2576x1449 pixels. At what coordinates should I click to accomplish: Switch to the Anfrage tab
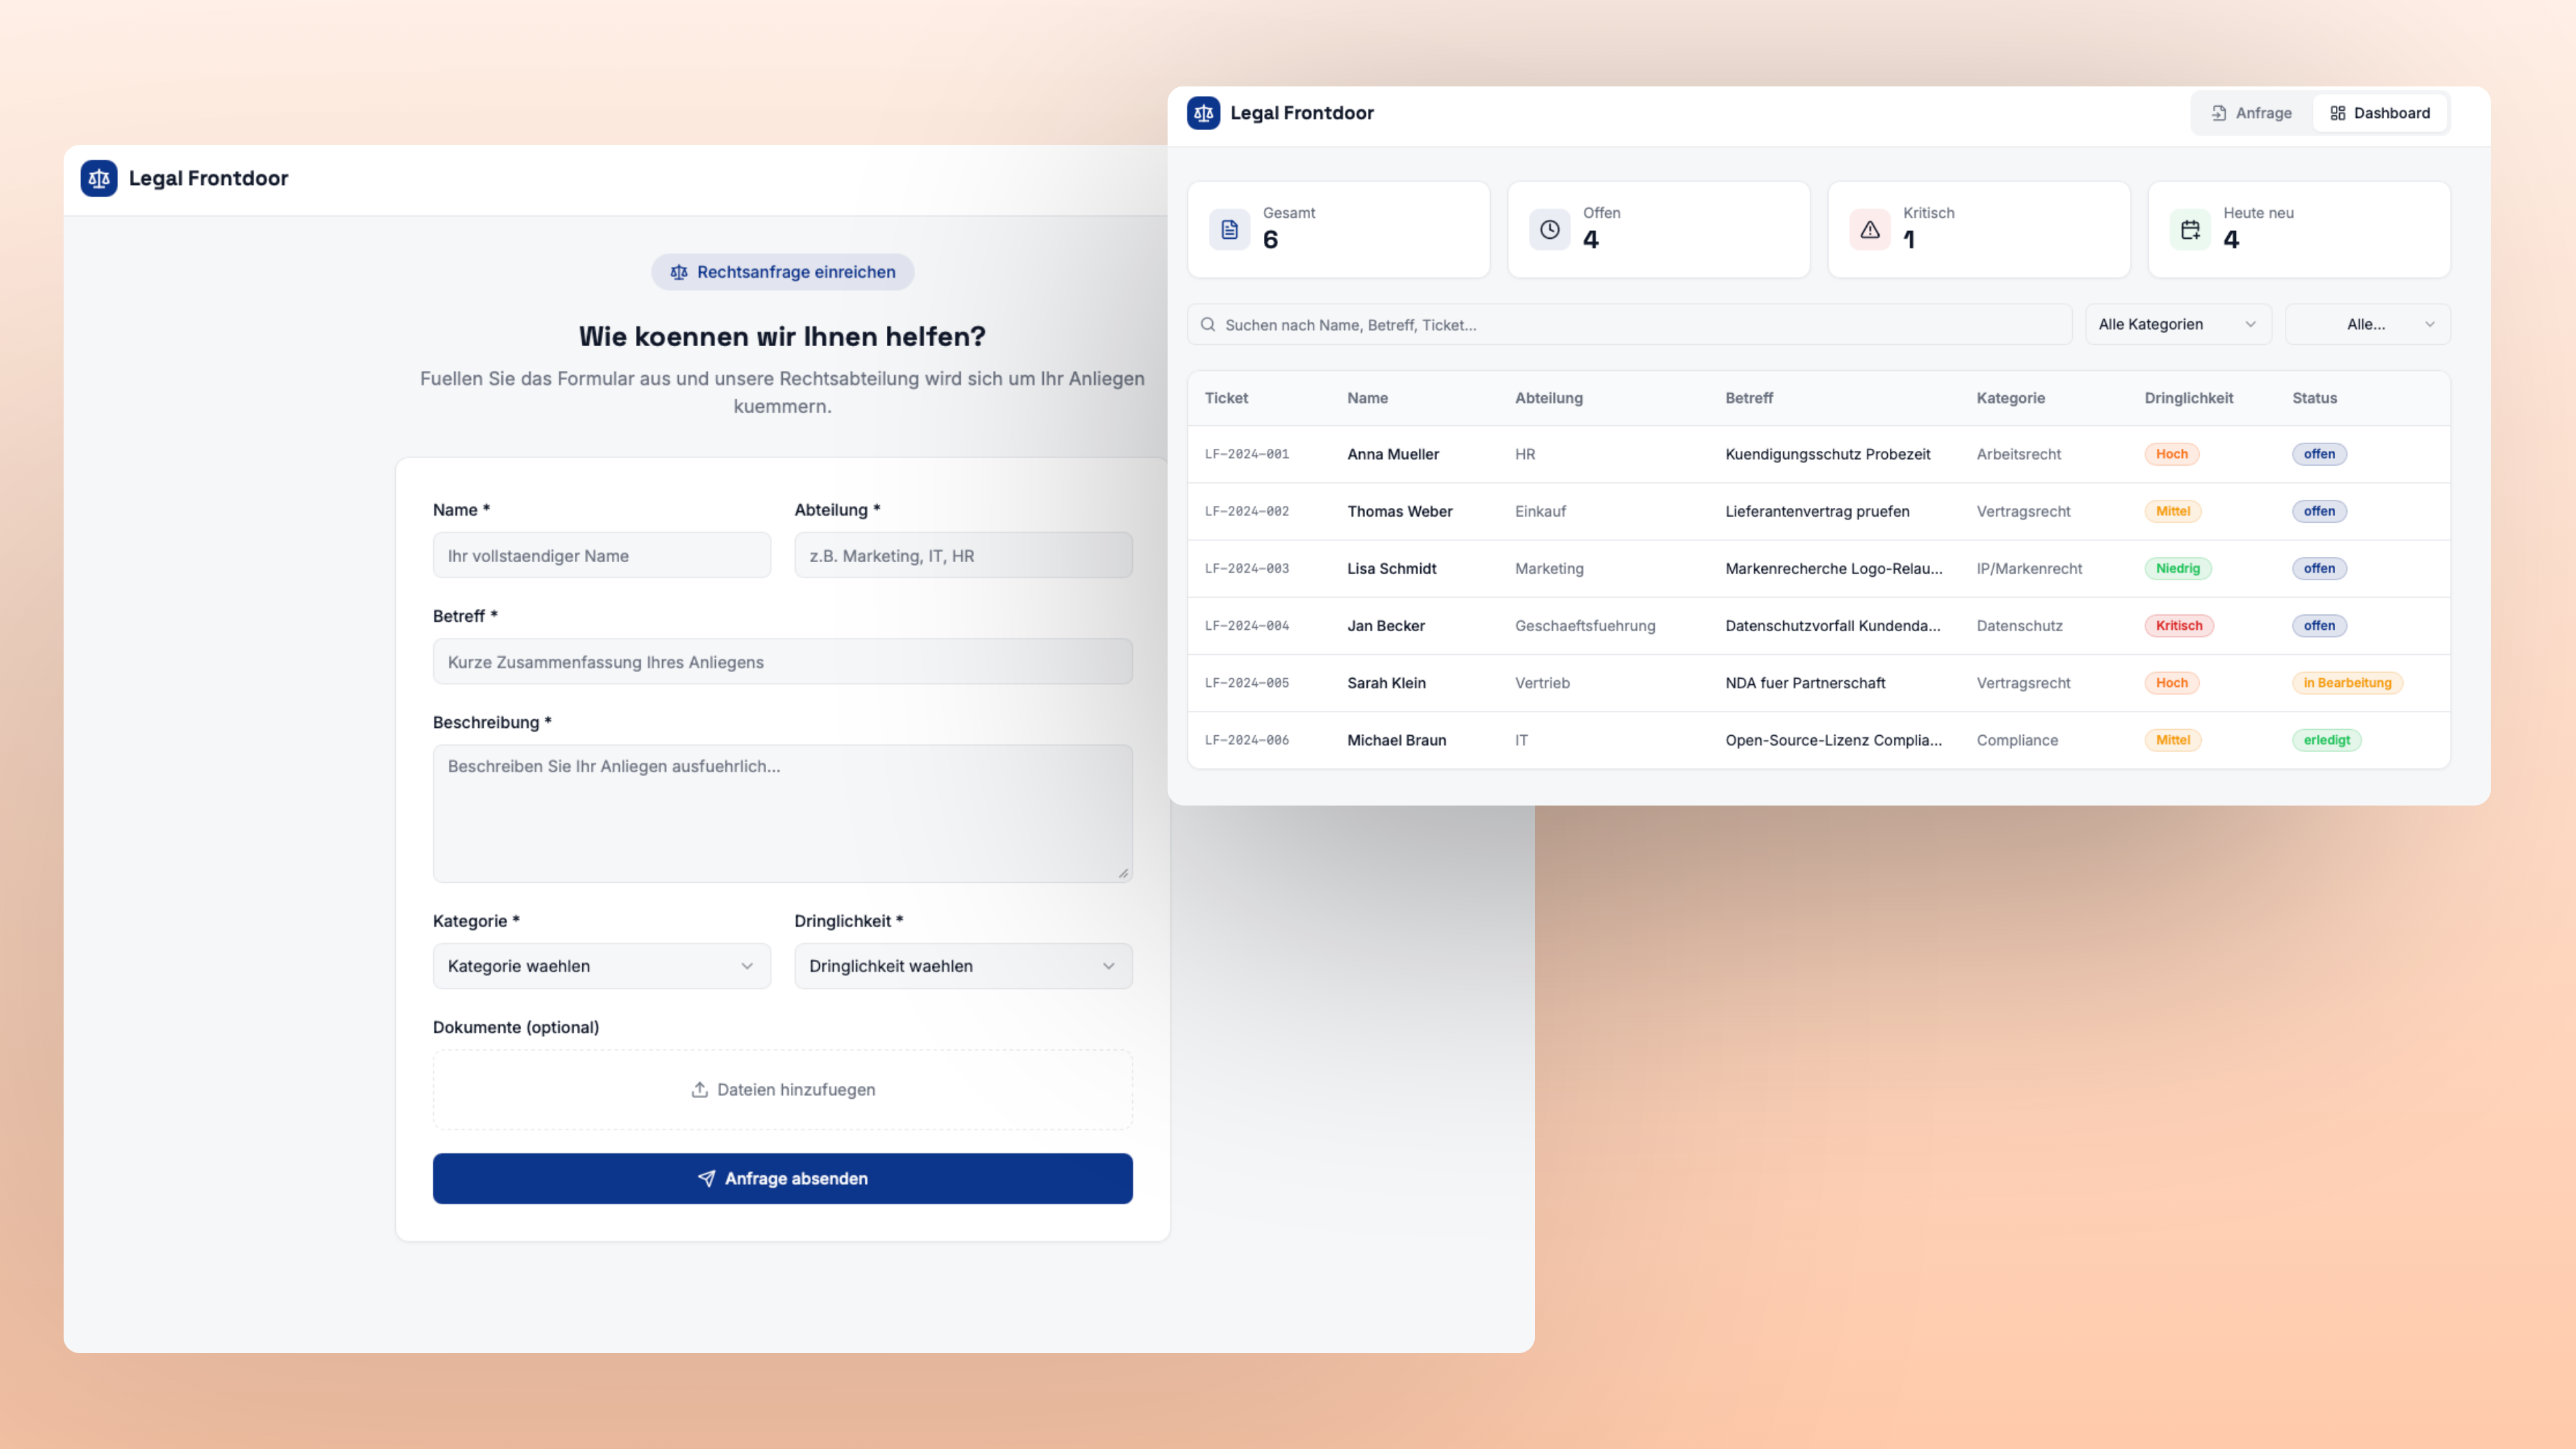(x=2251, y=113)
